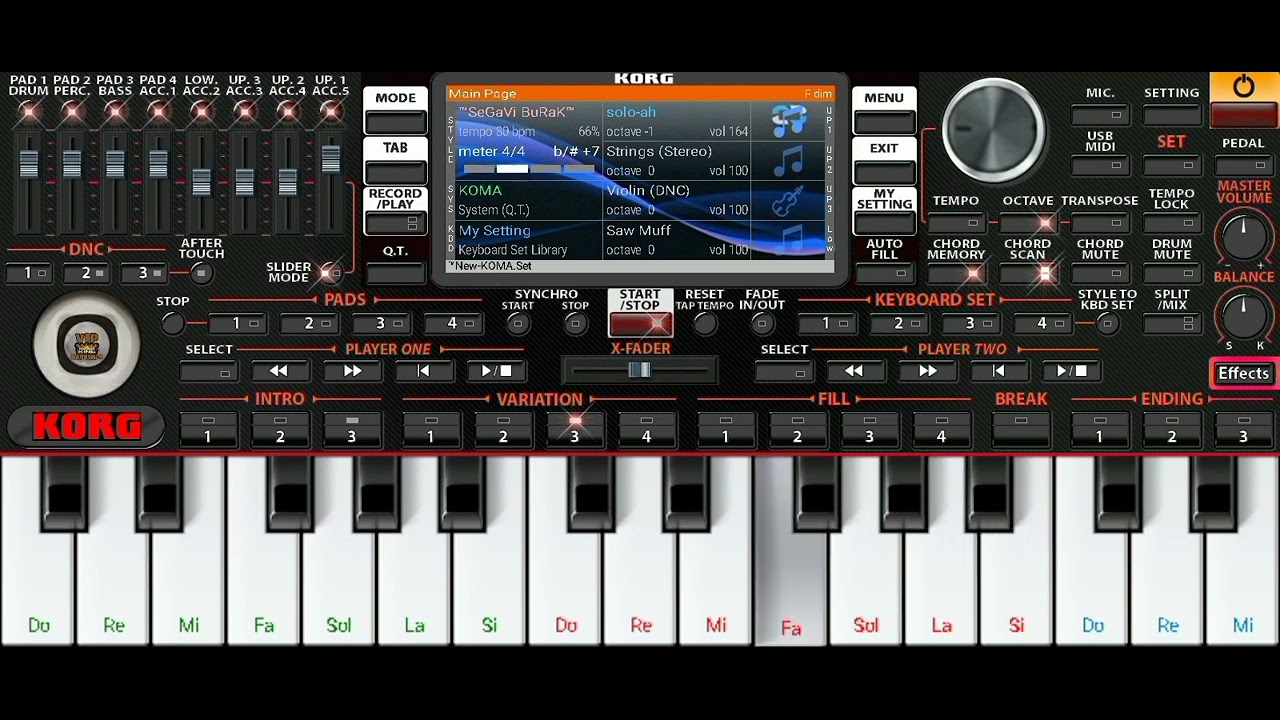Select Fill 2
This screenshot has height=720, width=1280.
797,429
